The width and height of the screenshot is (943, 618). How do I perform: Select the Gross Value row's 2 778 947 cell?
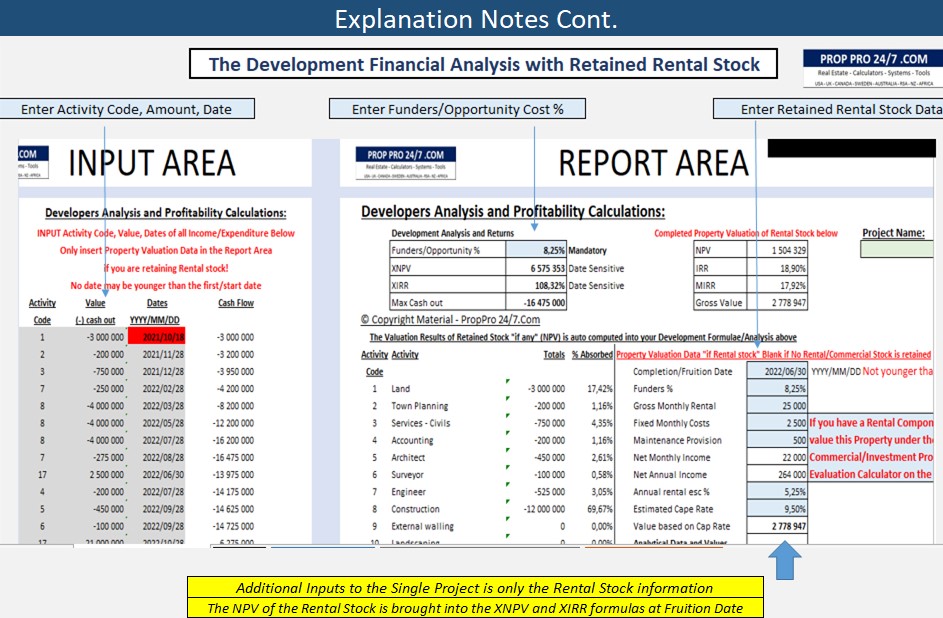point(777,303)
